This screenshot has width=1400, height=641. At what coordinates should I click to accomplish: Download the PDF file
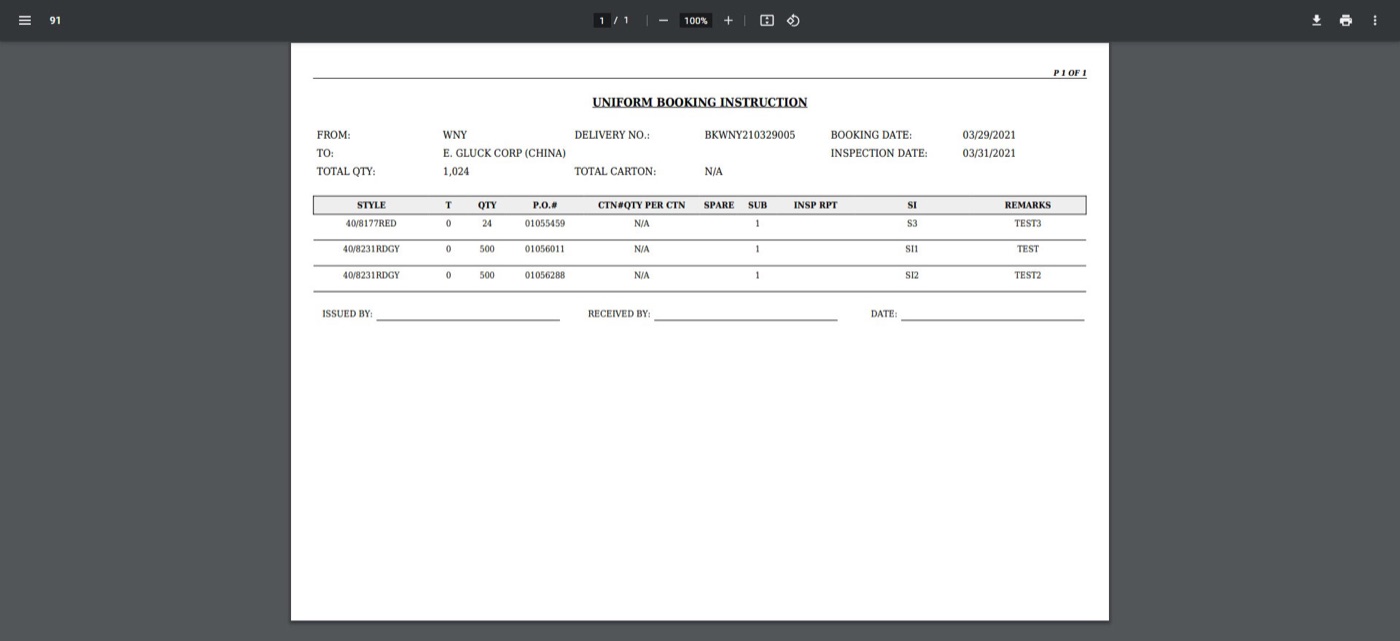(1317, 20)
